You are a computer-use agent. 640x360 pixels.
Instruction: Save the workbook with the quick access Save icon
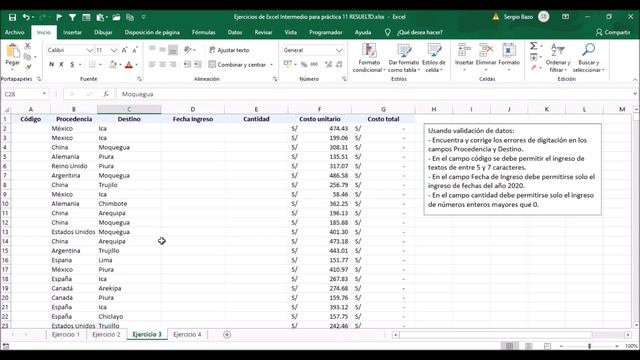(x=12, y=17)
